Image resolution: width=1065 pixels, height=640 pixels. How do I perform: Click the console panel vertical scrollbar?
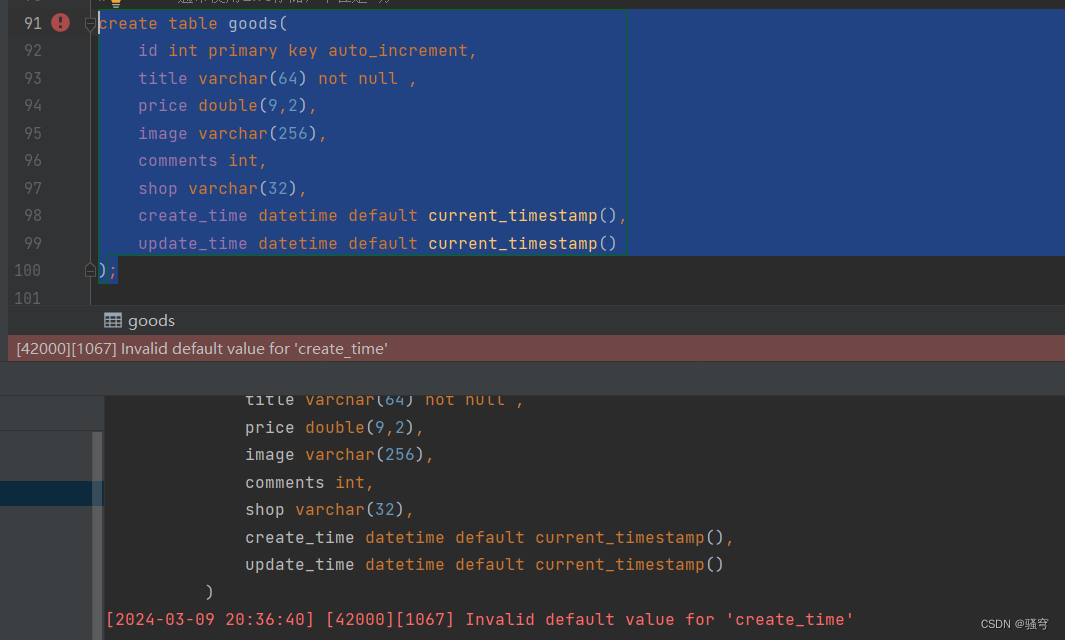tap(97, 535)
